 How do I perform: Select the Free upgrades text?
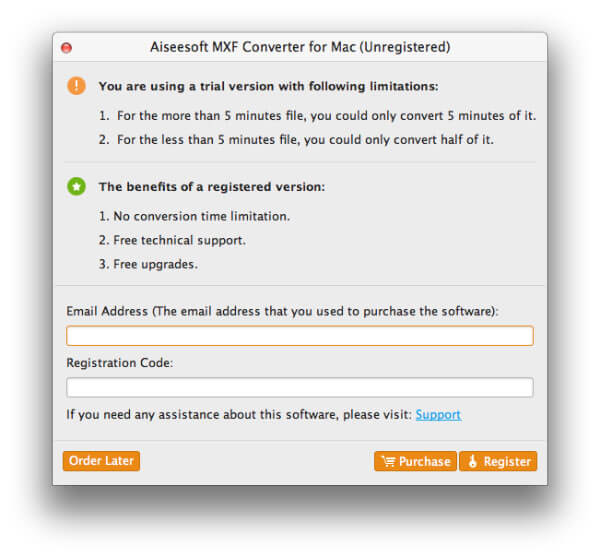point(148,264)
